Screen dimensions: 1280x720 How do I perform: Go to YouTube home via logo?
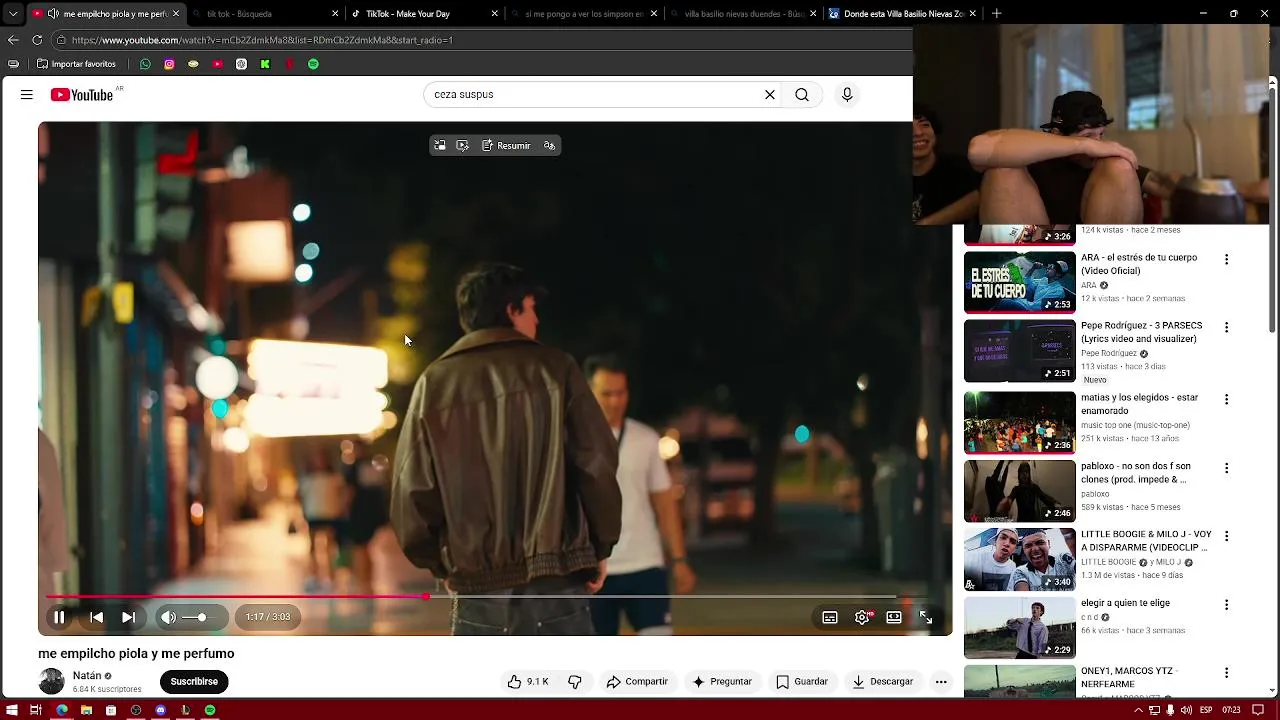click(83, 94)
